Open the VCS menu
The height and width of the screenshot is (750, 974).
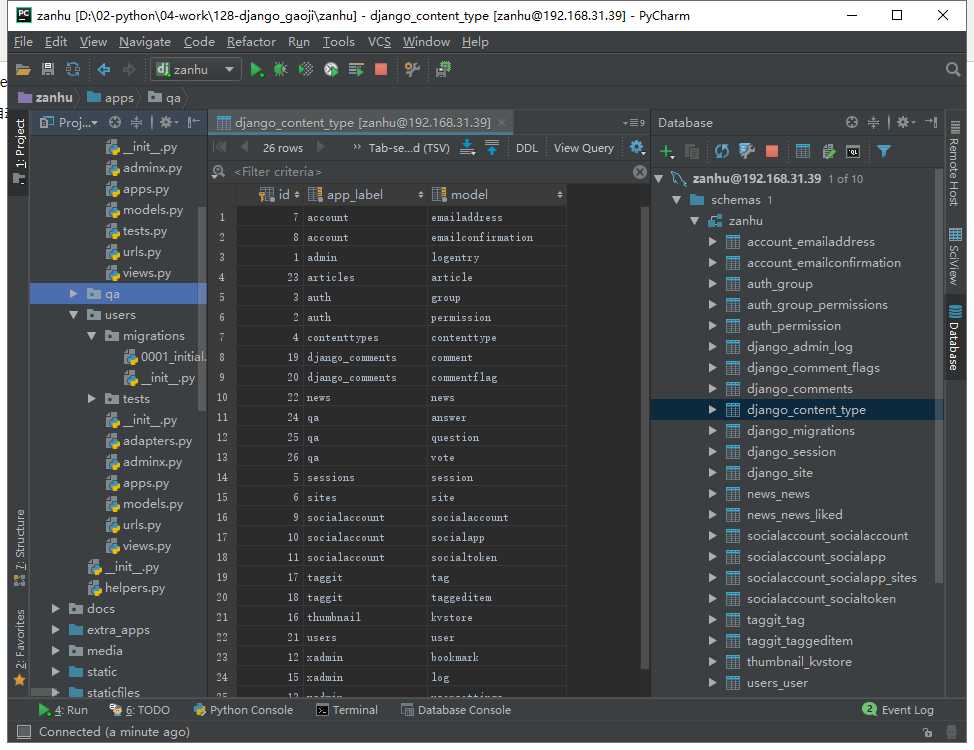(x=379, y=42)
